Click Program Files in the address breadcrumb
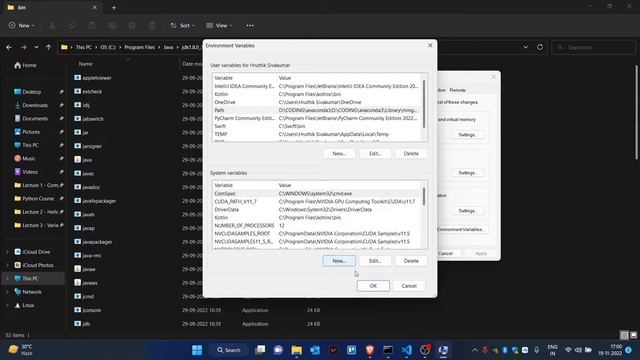Image resolution: width=640 pixels, height=360 pixels. (x=140, y=47)
